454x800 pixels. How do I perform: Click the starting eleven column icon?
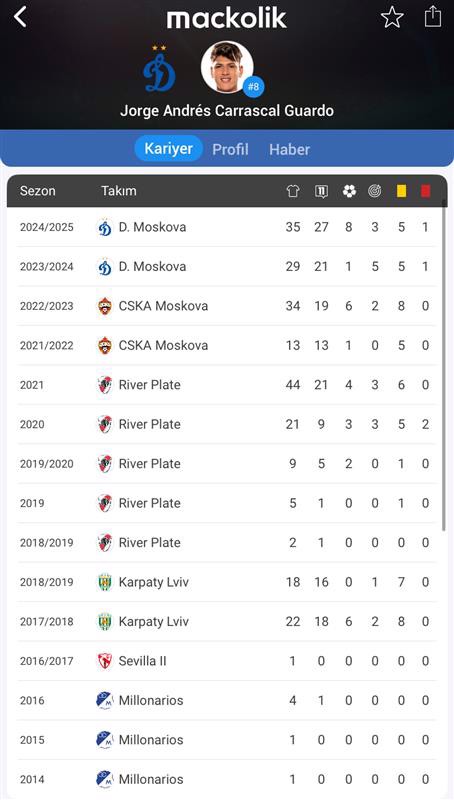click(321, 191)
